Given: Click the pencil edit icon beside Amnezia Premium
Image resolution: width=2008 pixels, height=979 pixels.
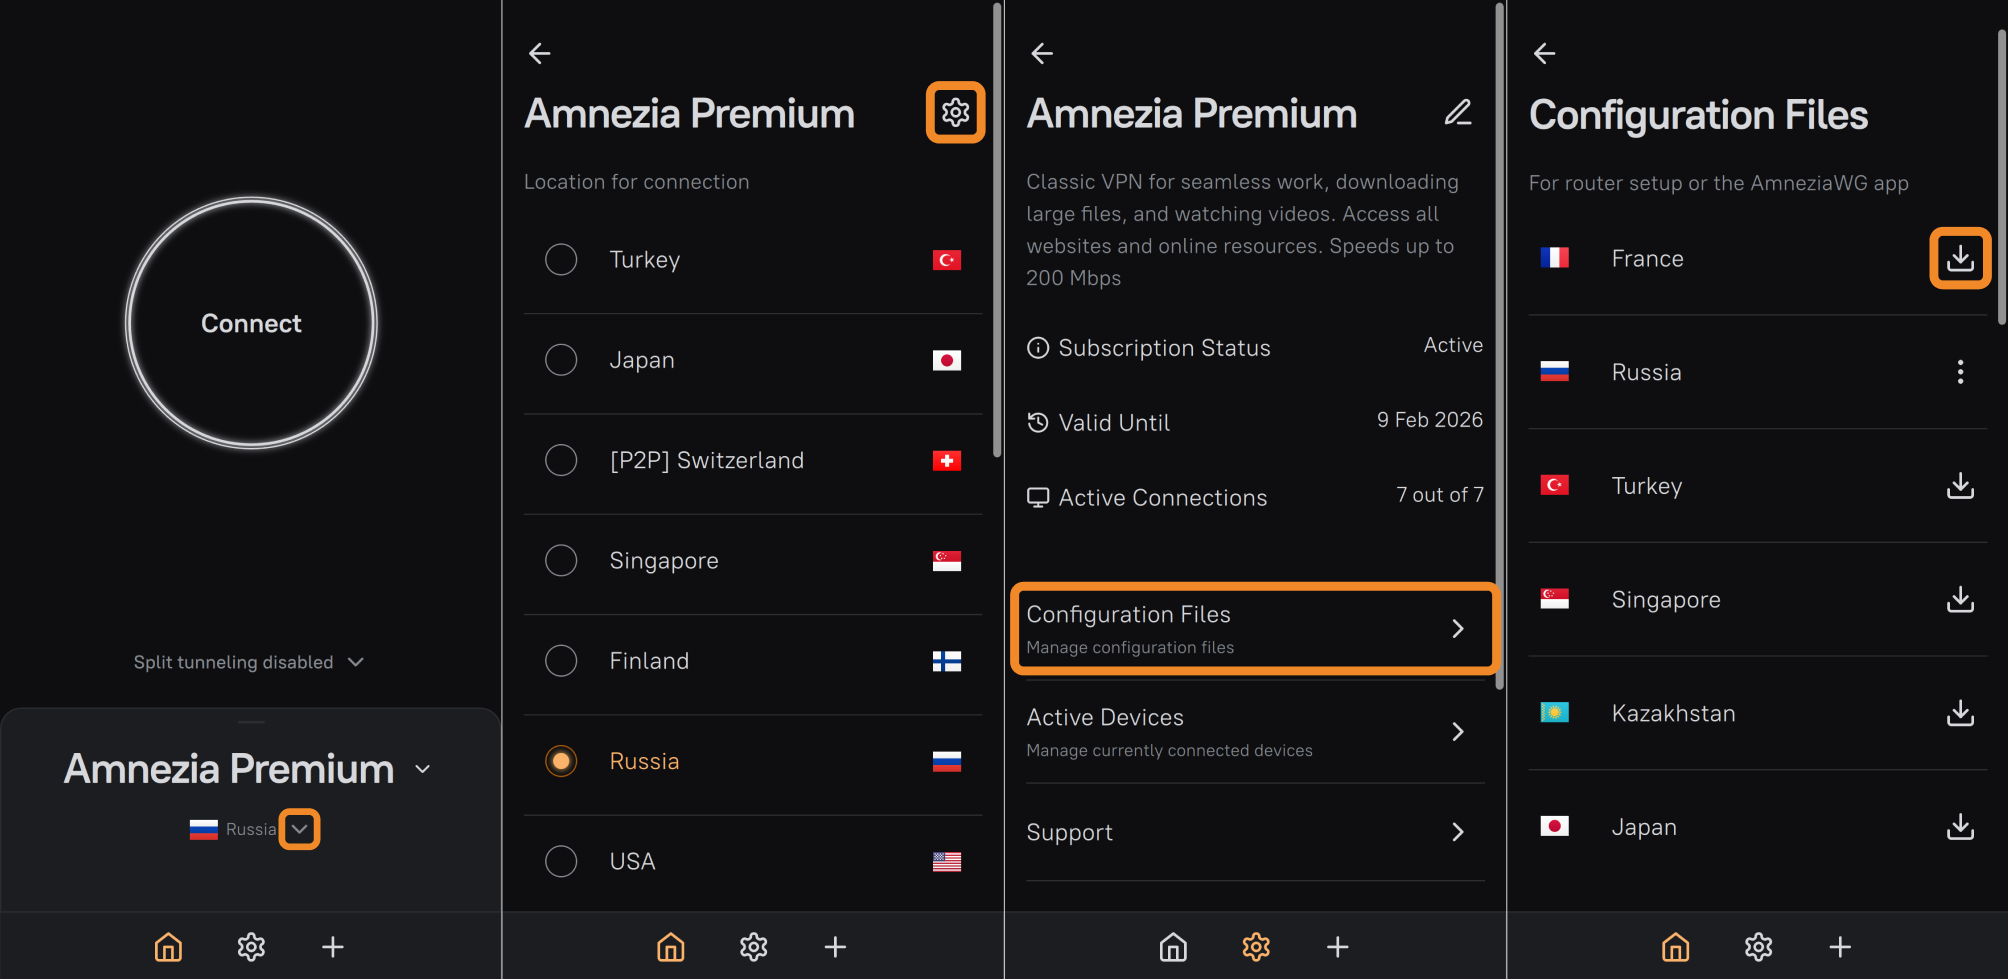Looking at the screenshot, I should point(1458,112).
